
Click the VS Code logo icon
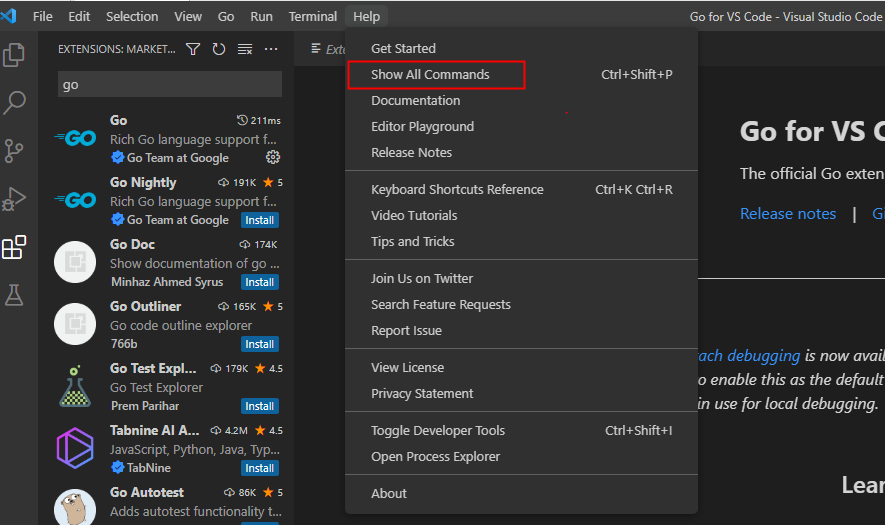click(x=8, y=16)
